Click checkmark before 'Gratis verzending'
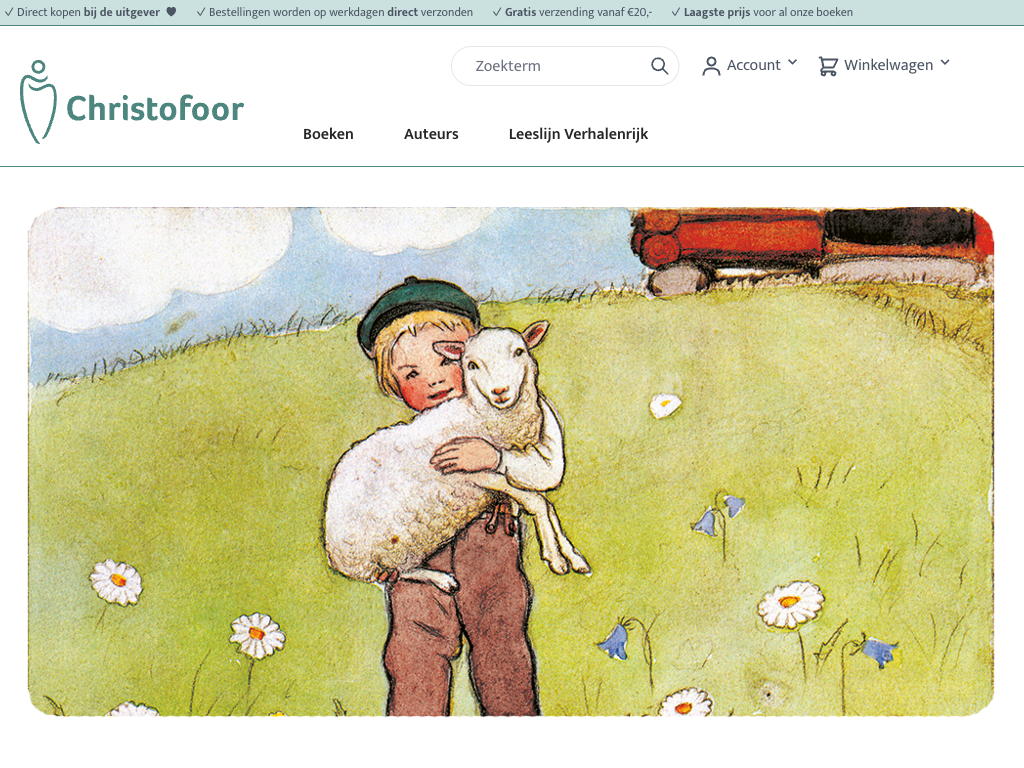The height and width of the screenshot is (768, 1024). pyautogui.click(x=497, y=12)
